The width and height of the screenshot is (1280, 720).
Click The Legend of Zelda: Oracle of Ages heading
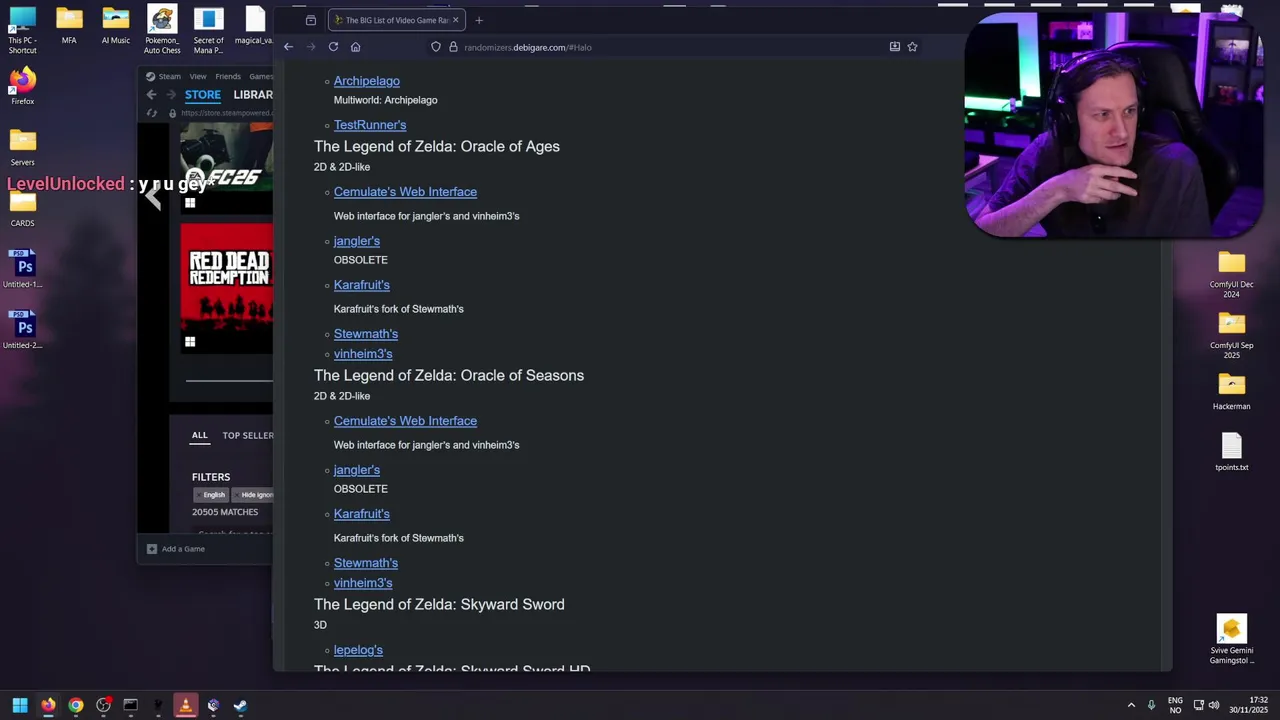tap(437, 146)
